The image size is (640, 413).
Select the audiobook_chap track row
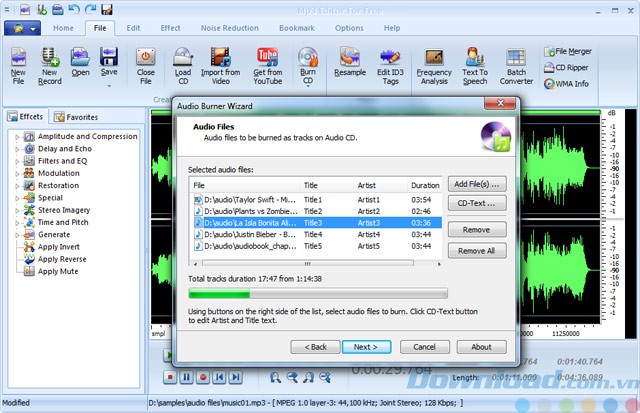click(x=317, y=246)
